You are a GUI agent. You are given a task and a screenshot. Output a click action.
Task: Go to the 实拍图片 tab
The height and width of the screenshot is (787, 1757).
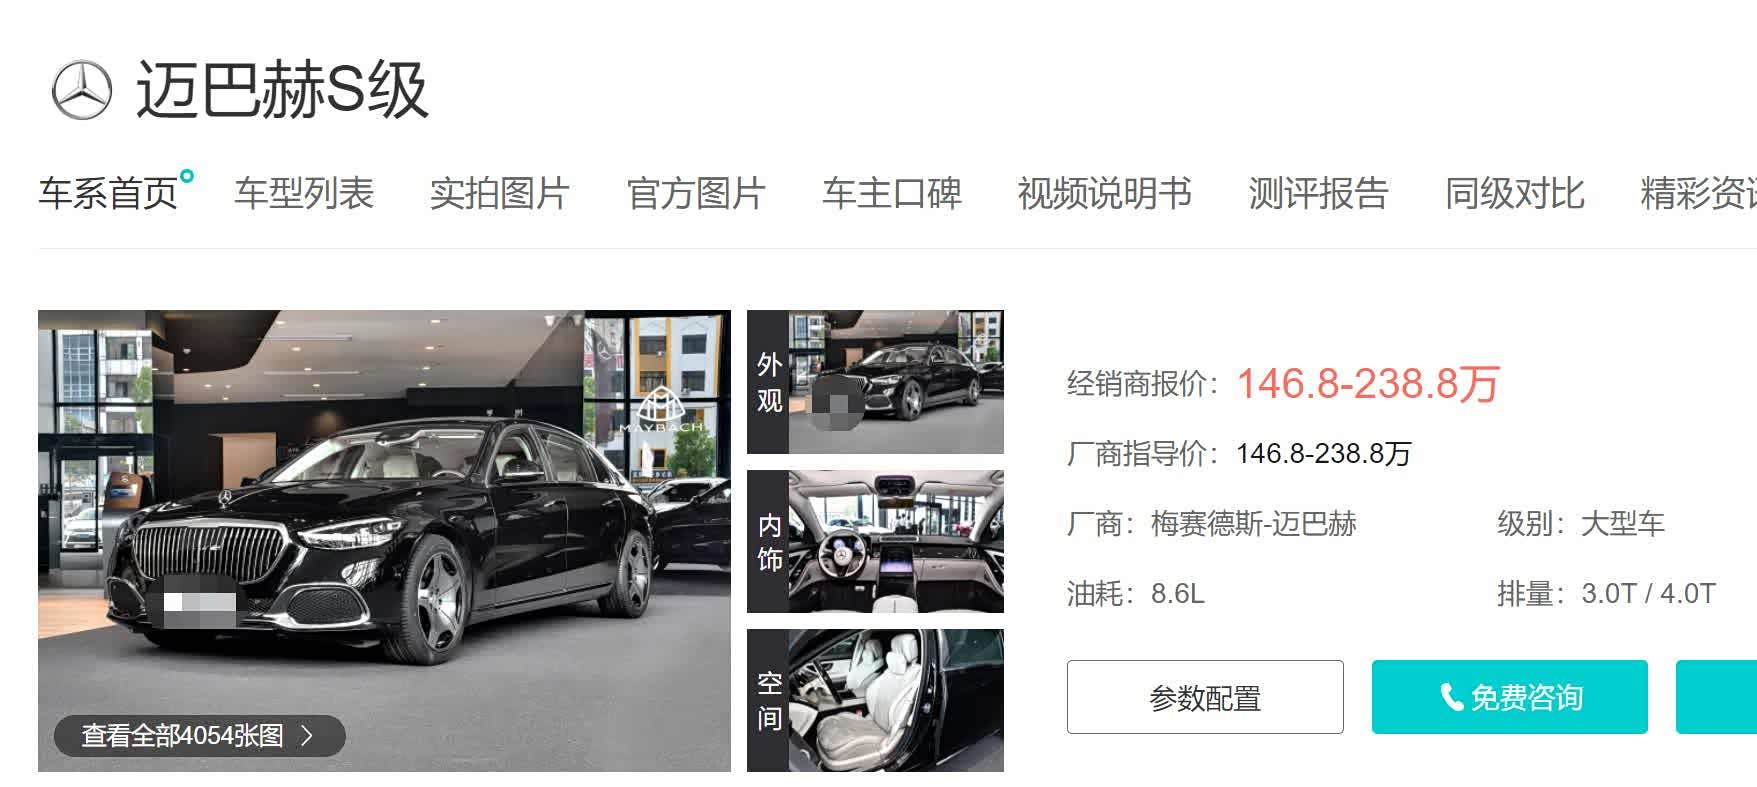pos(500,194)
